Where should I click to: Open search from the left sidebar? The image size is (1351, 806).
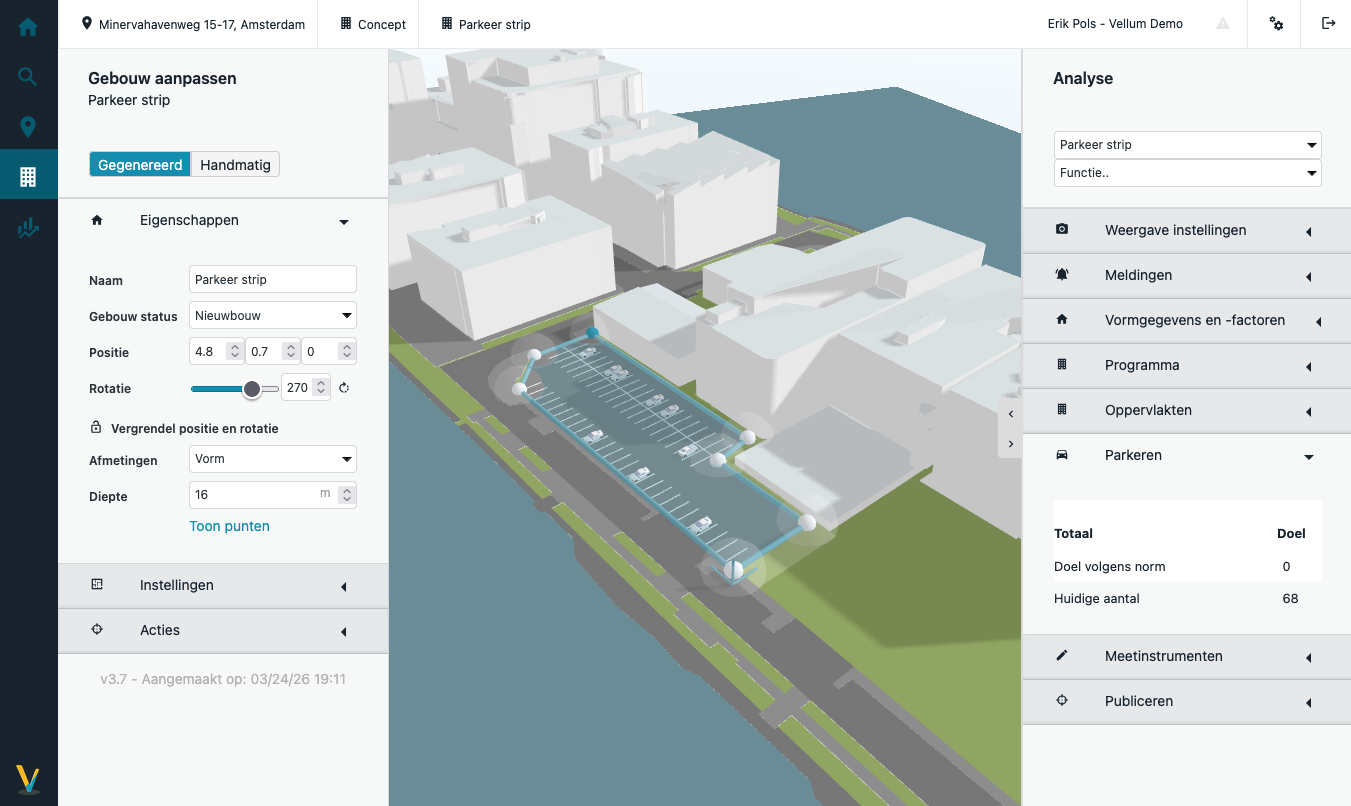(28, 77)
